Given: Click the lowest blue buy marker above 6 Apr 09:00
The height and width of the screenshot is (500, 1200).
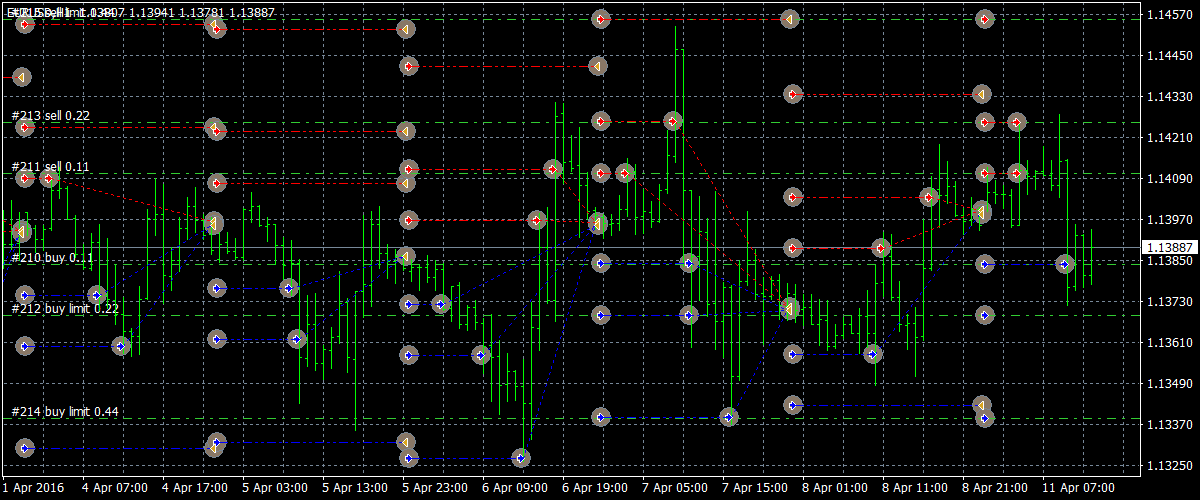Looking at the screenshot, I should [520, 458].
